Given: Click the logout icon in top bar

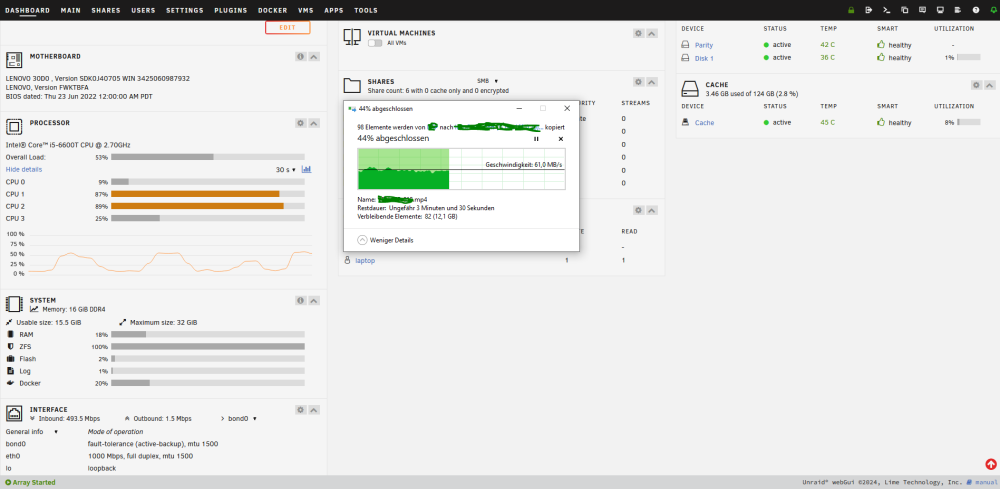Looking at the screenshot, I should (869, 10).
